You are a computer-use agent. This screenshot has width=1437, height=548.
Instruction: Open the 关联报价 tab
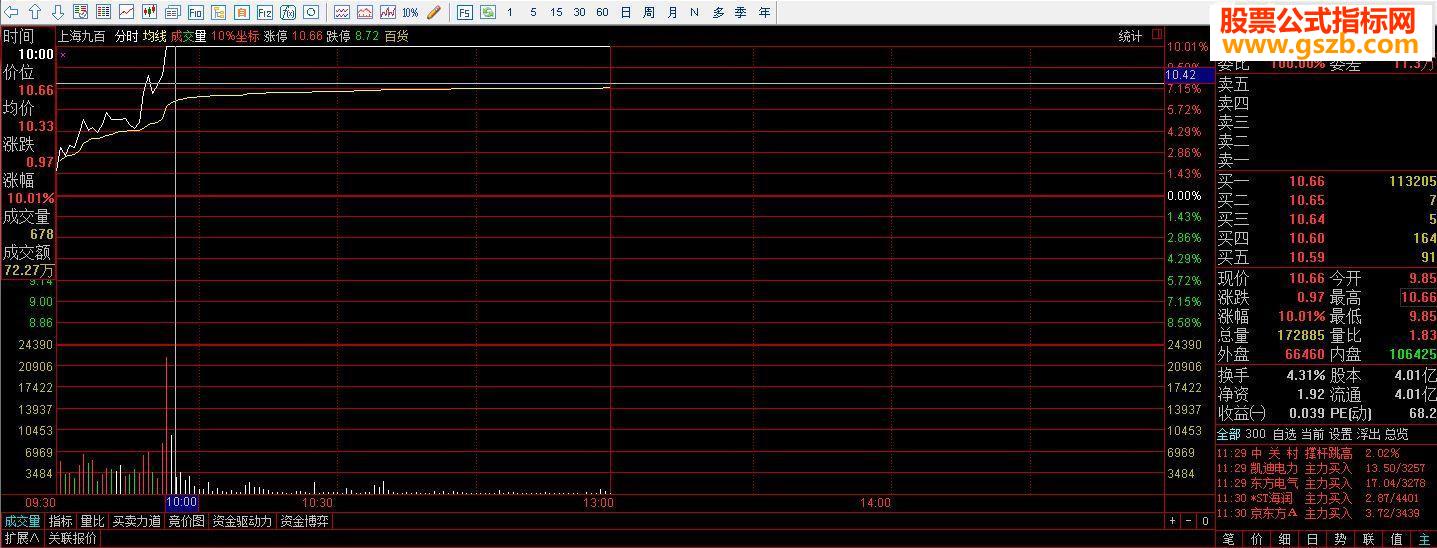[x=73, y=538]
